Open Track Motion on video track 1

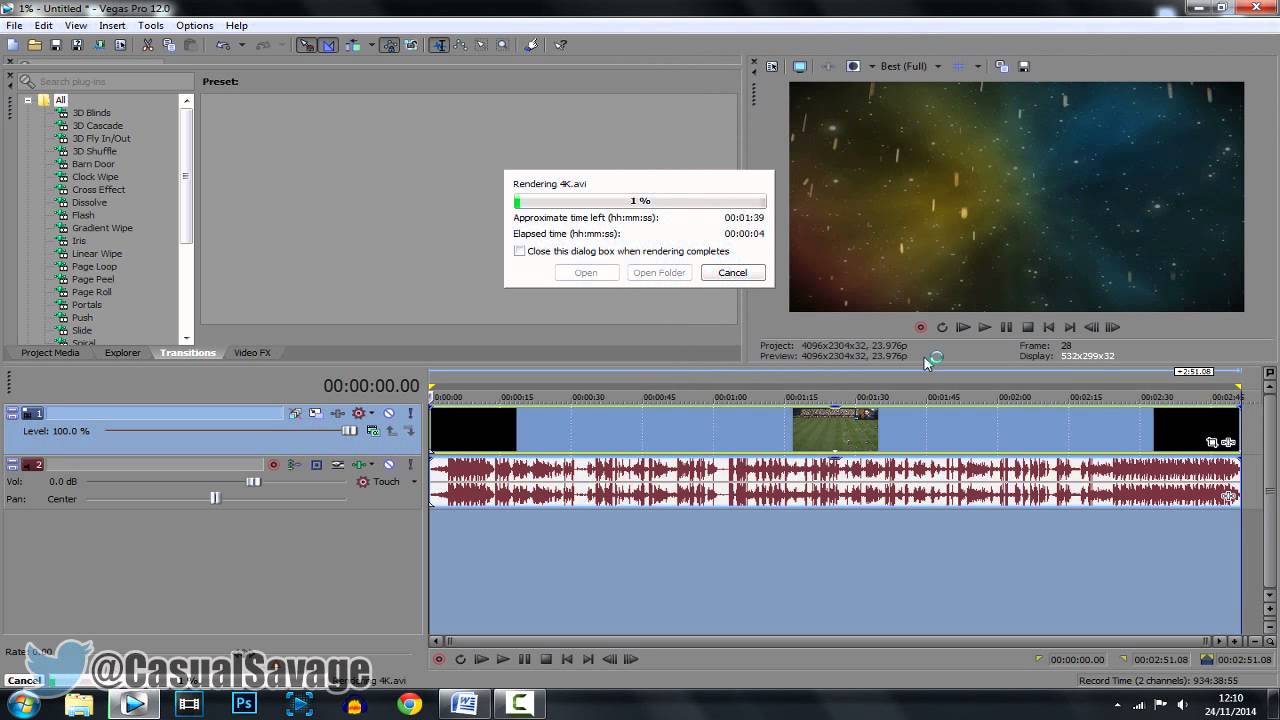[316, 413]
